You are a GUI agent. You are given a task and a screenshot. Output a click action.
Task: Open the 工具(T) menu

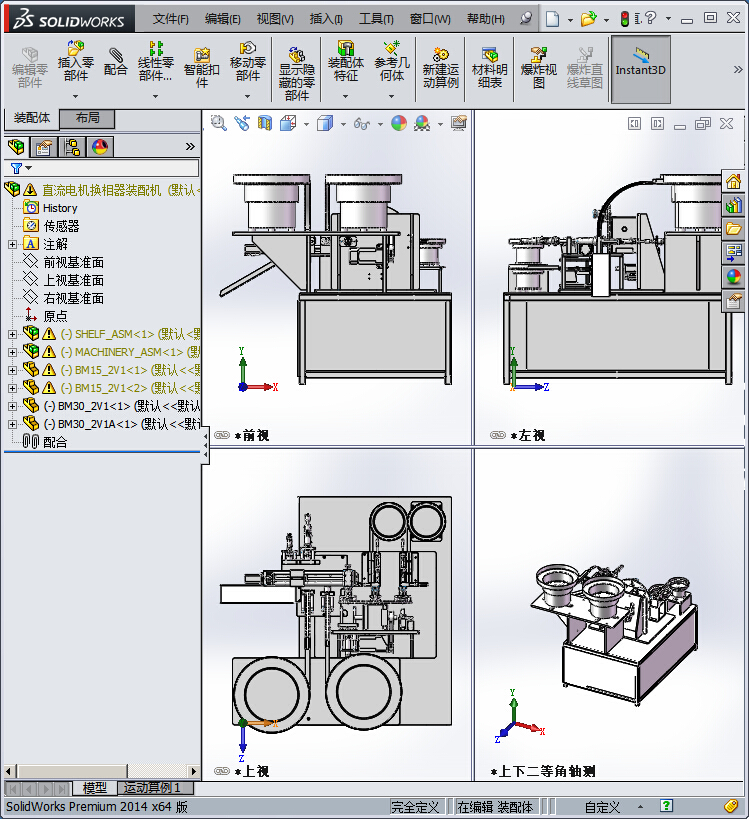click(376, 19)
